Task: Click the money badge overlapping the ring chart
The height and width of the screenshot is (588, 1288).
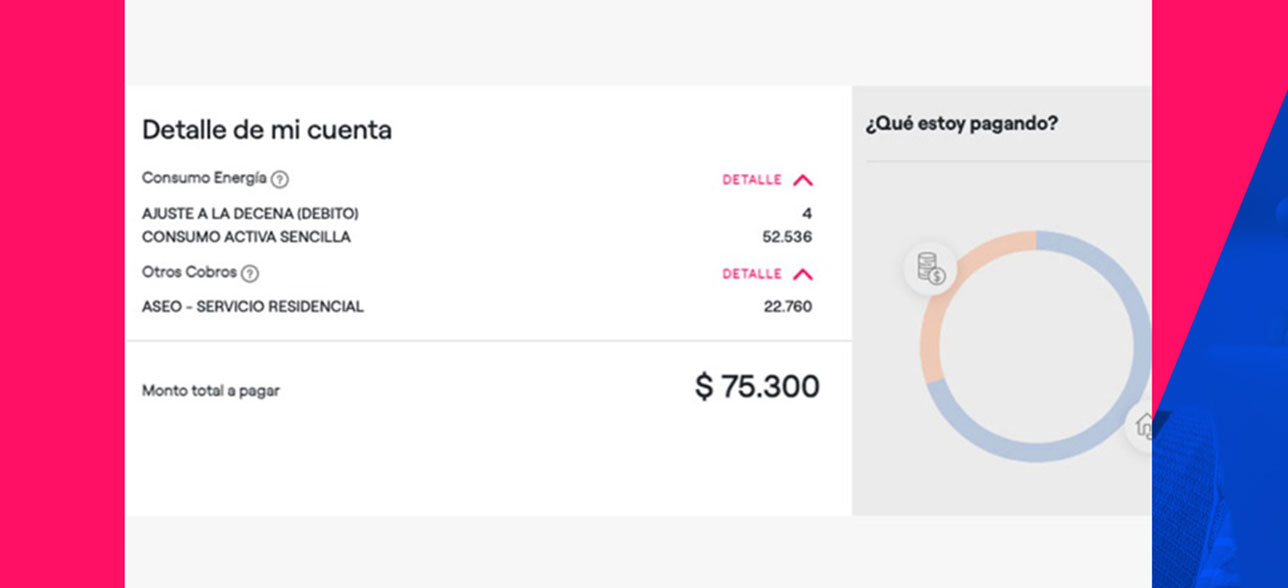Action: (930, 268)
